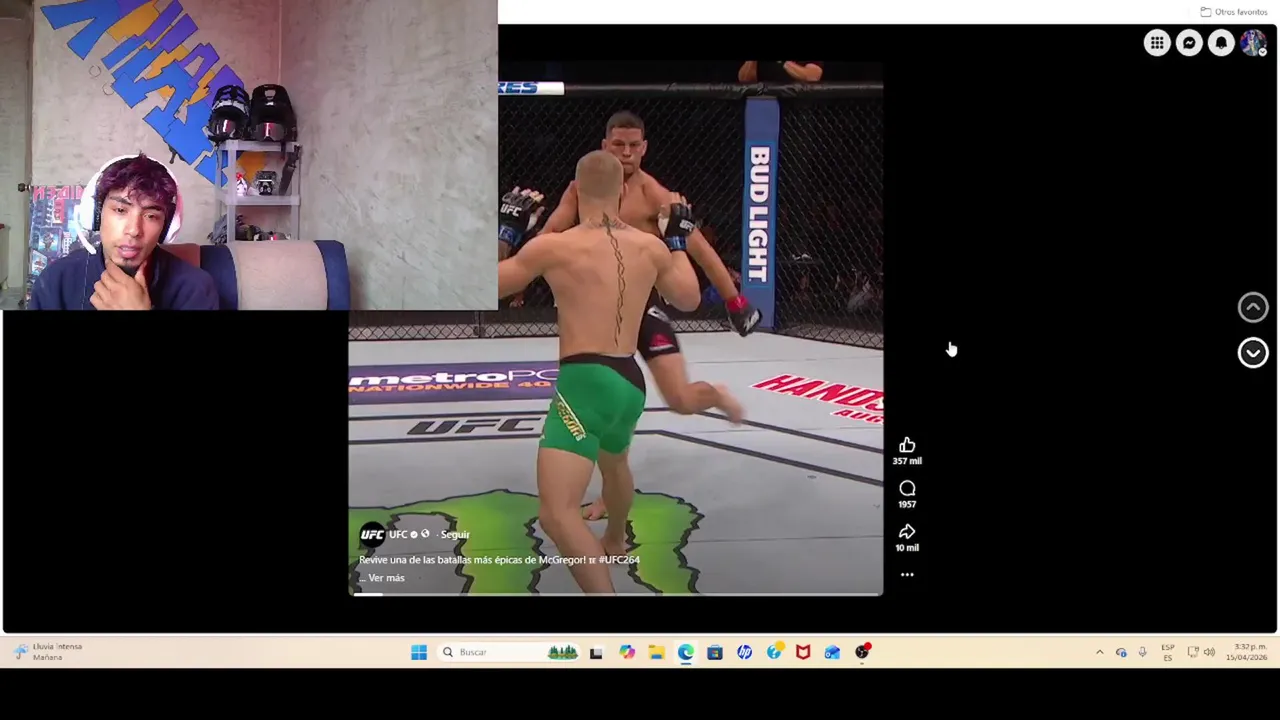Click the microphone tray icon
1280x720 pixels.
tap(1142, 652)
